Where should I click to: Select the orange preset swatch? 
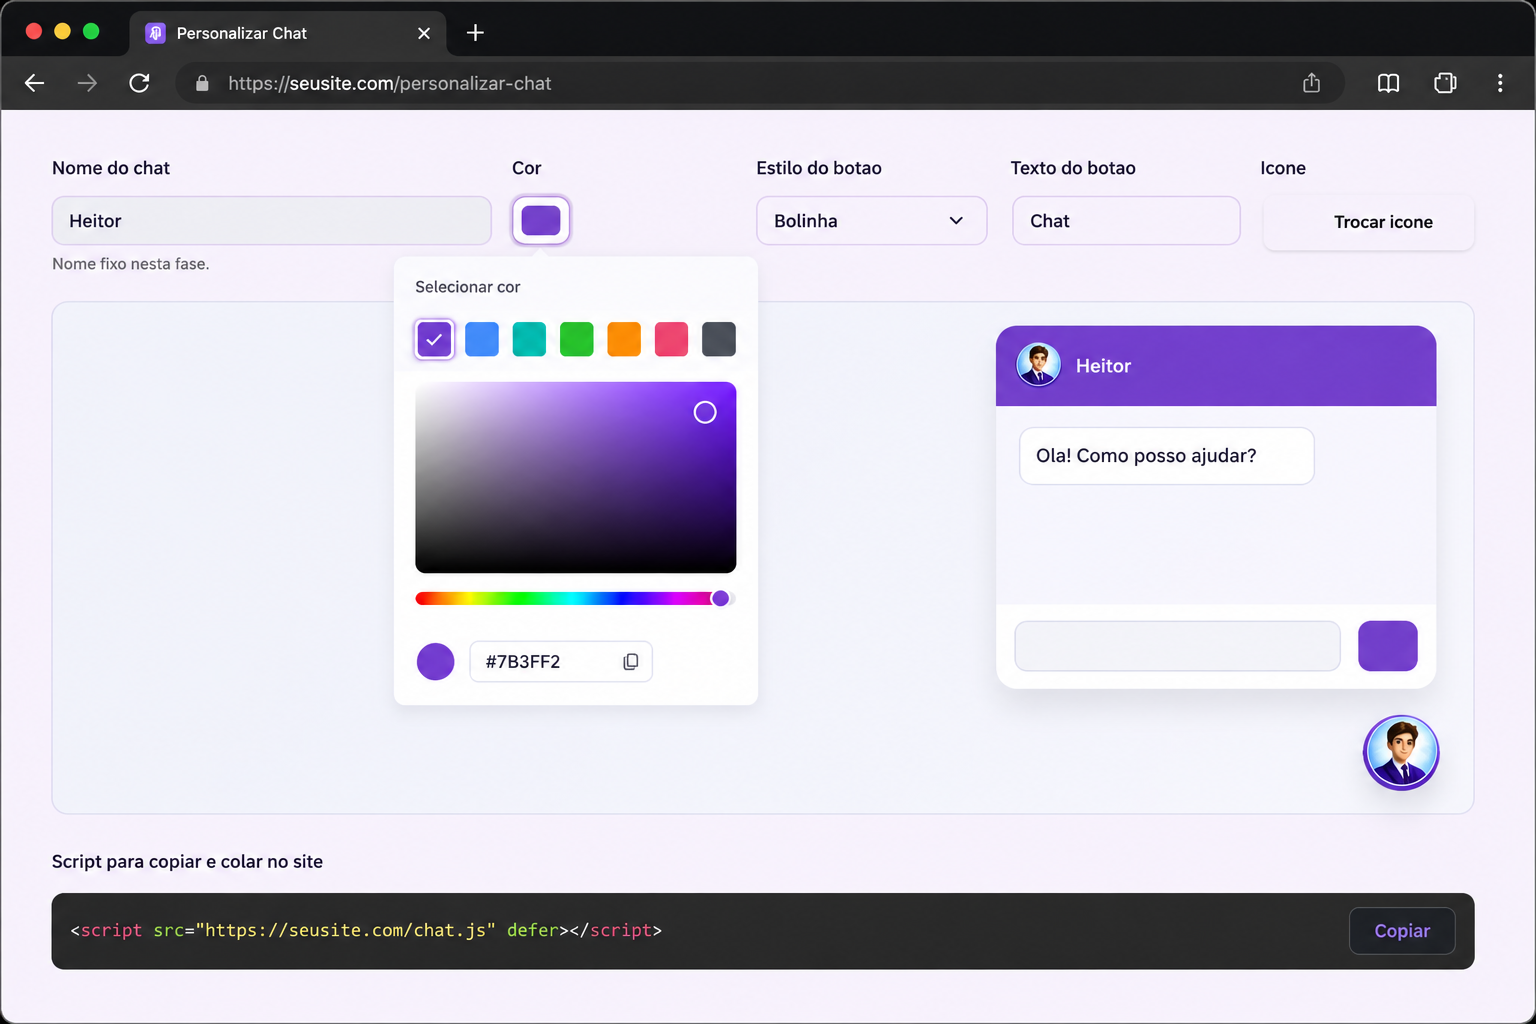[624, 339]
